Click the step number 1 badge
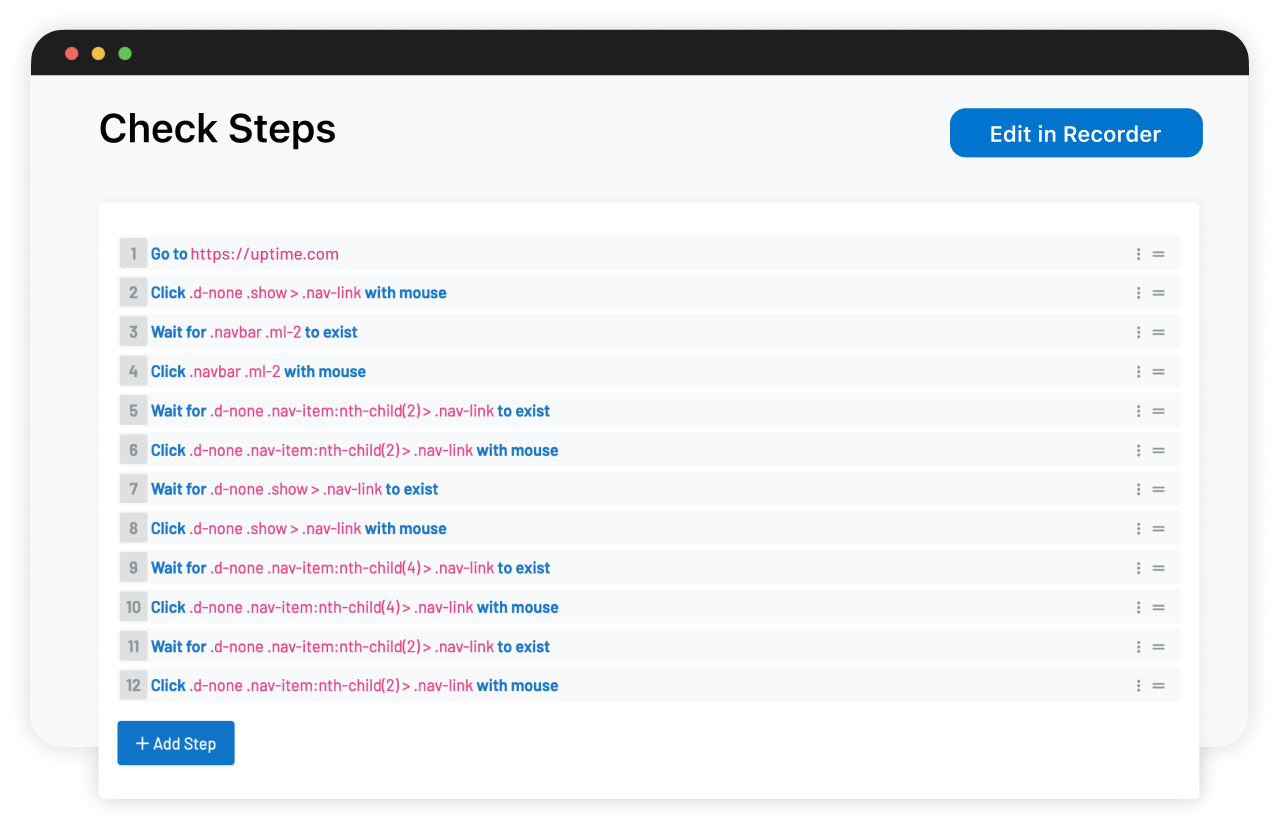Image resolution: width=1277 pixels, height=827 pixels. 133,254
